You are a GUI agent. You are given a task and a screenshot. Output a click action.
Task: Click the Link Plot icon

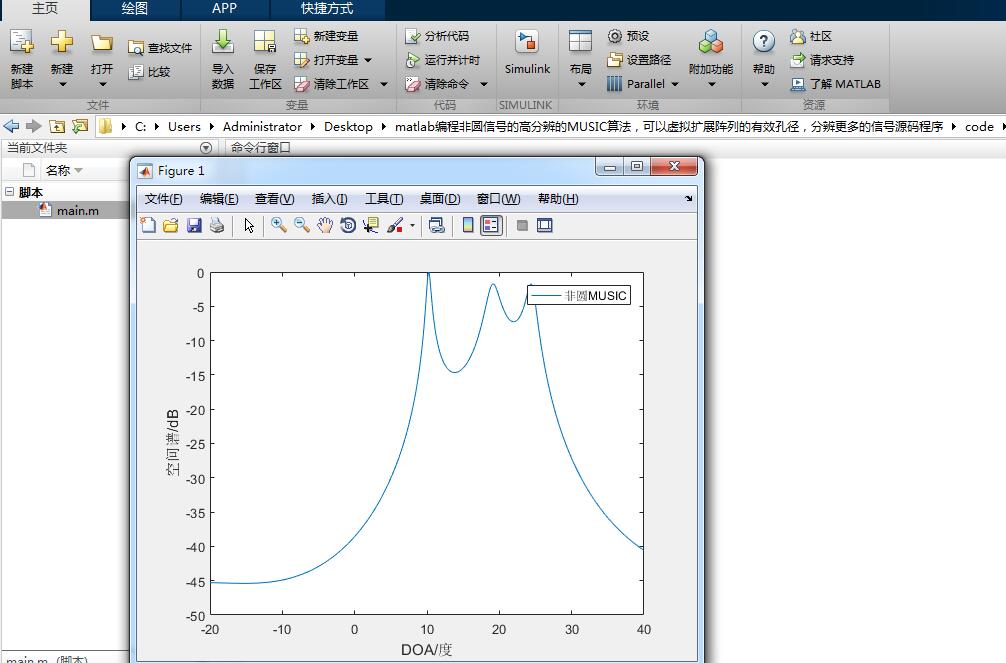pos(437,225)
